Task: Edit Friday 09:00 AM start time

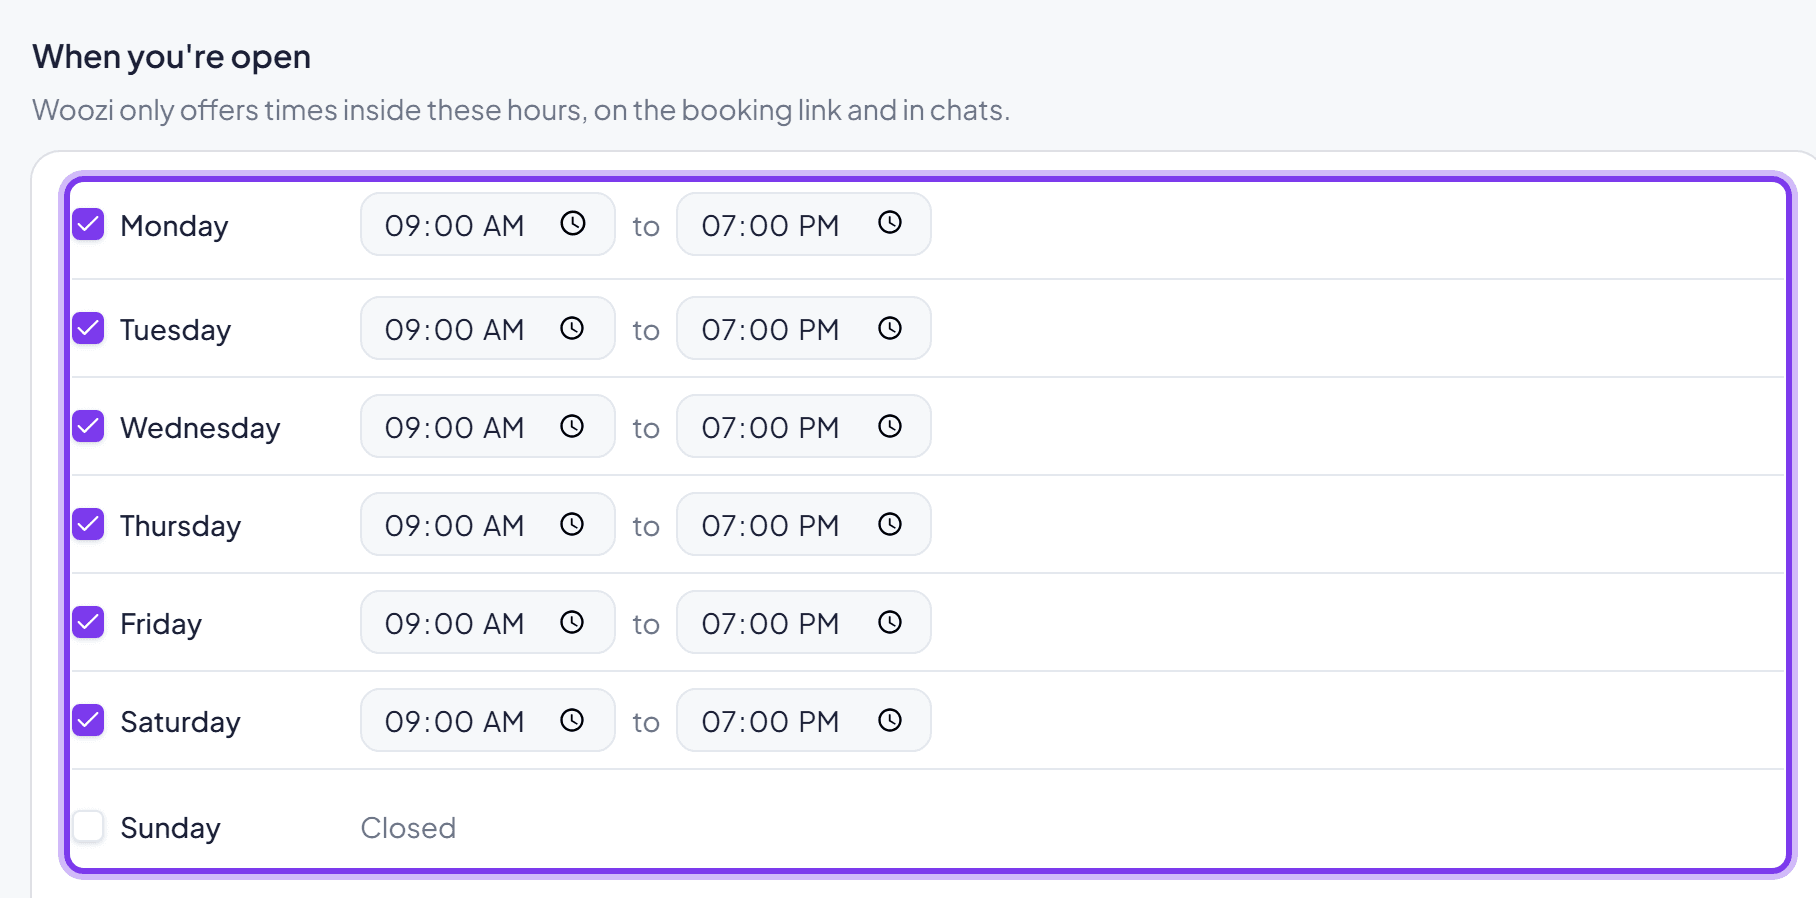Action: 487,622
